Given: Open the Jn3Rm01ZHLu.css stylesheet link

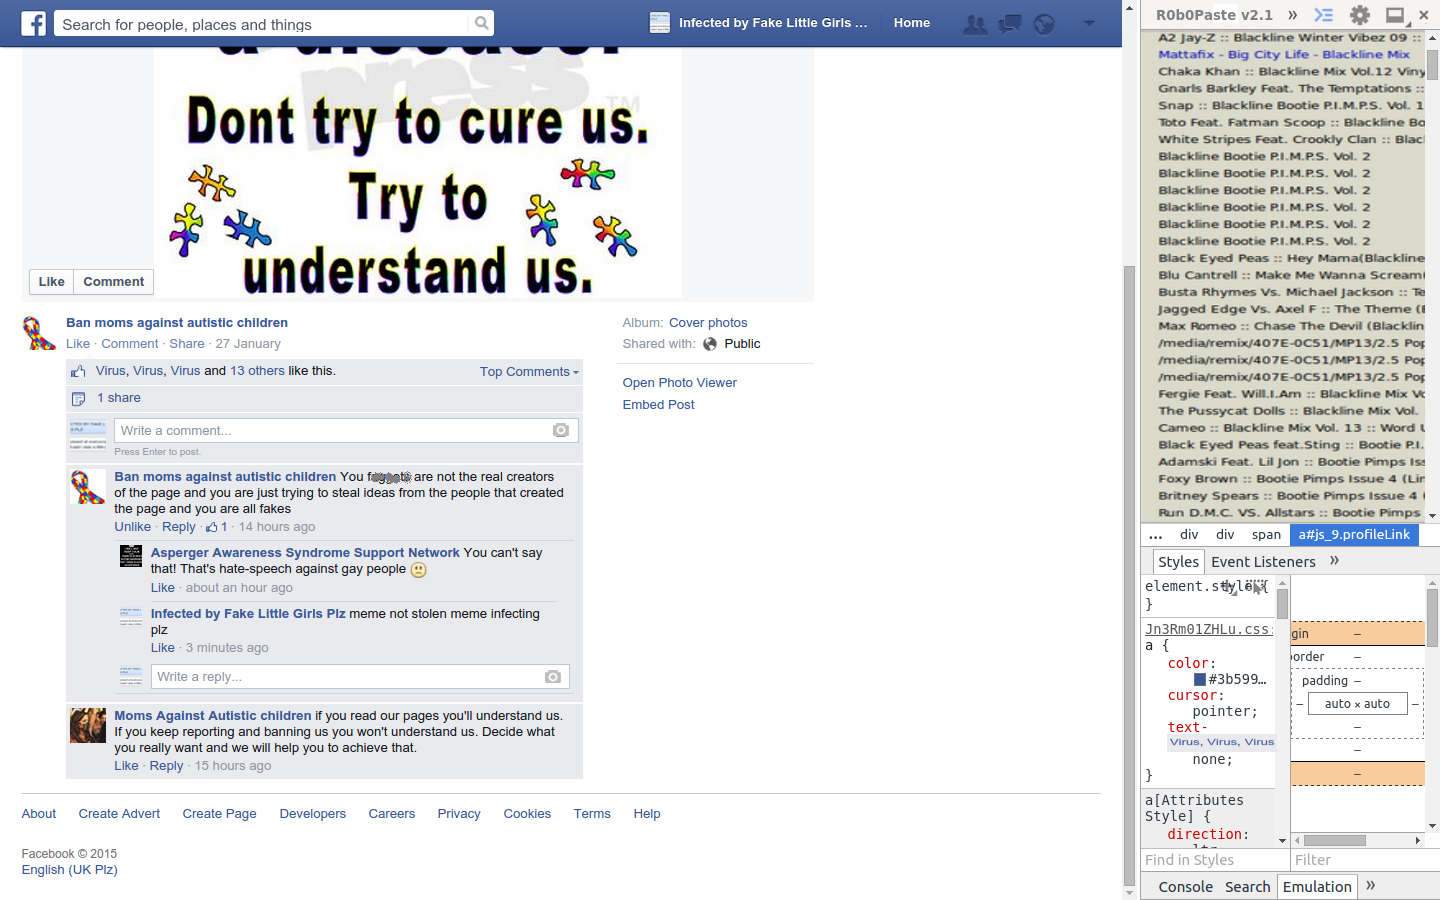Looking at the screenshot, I should coord(1208,629).
